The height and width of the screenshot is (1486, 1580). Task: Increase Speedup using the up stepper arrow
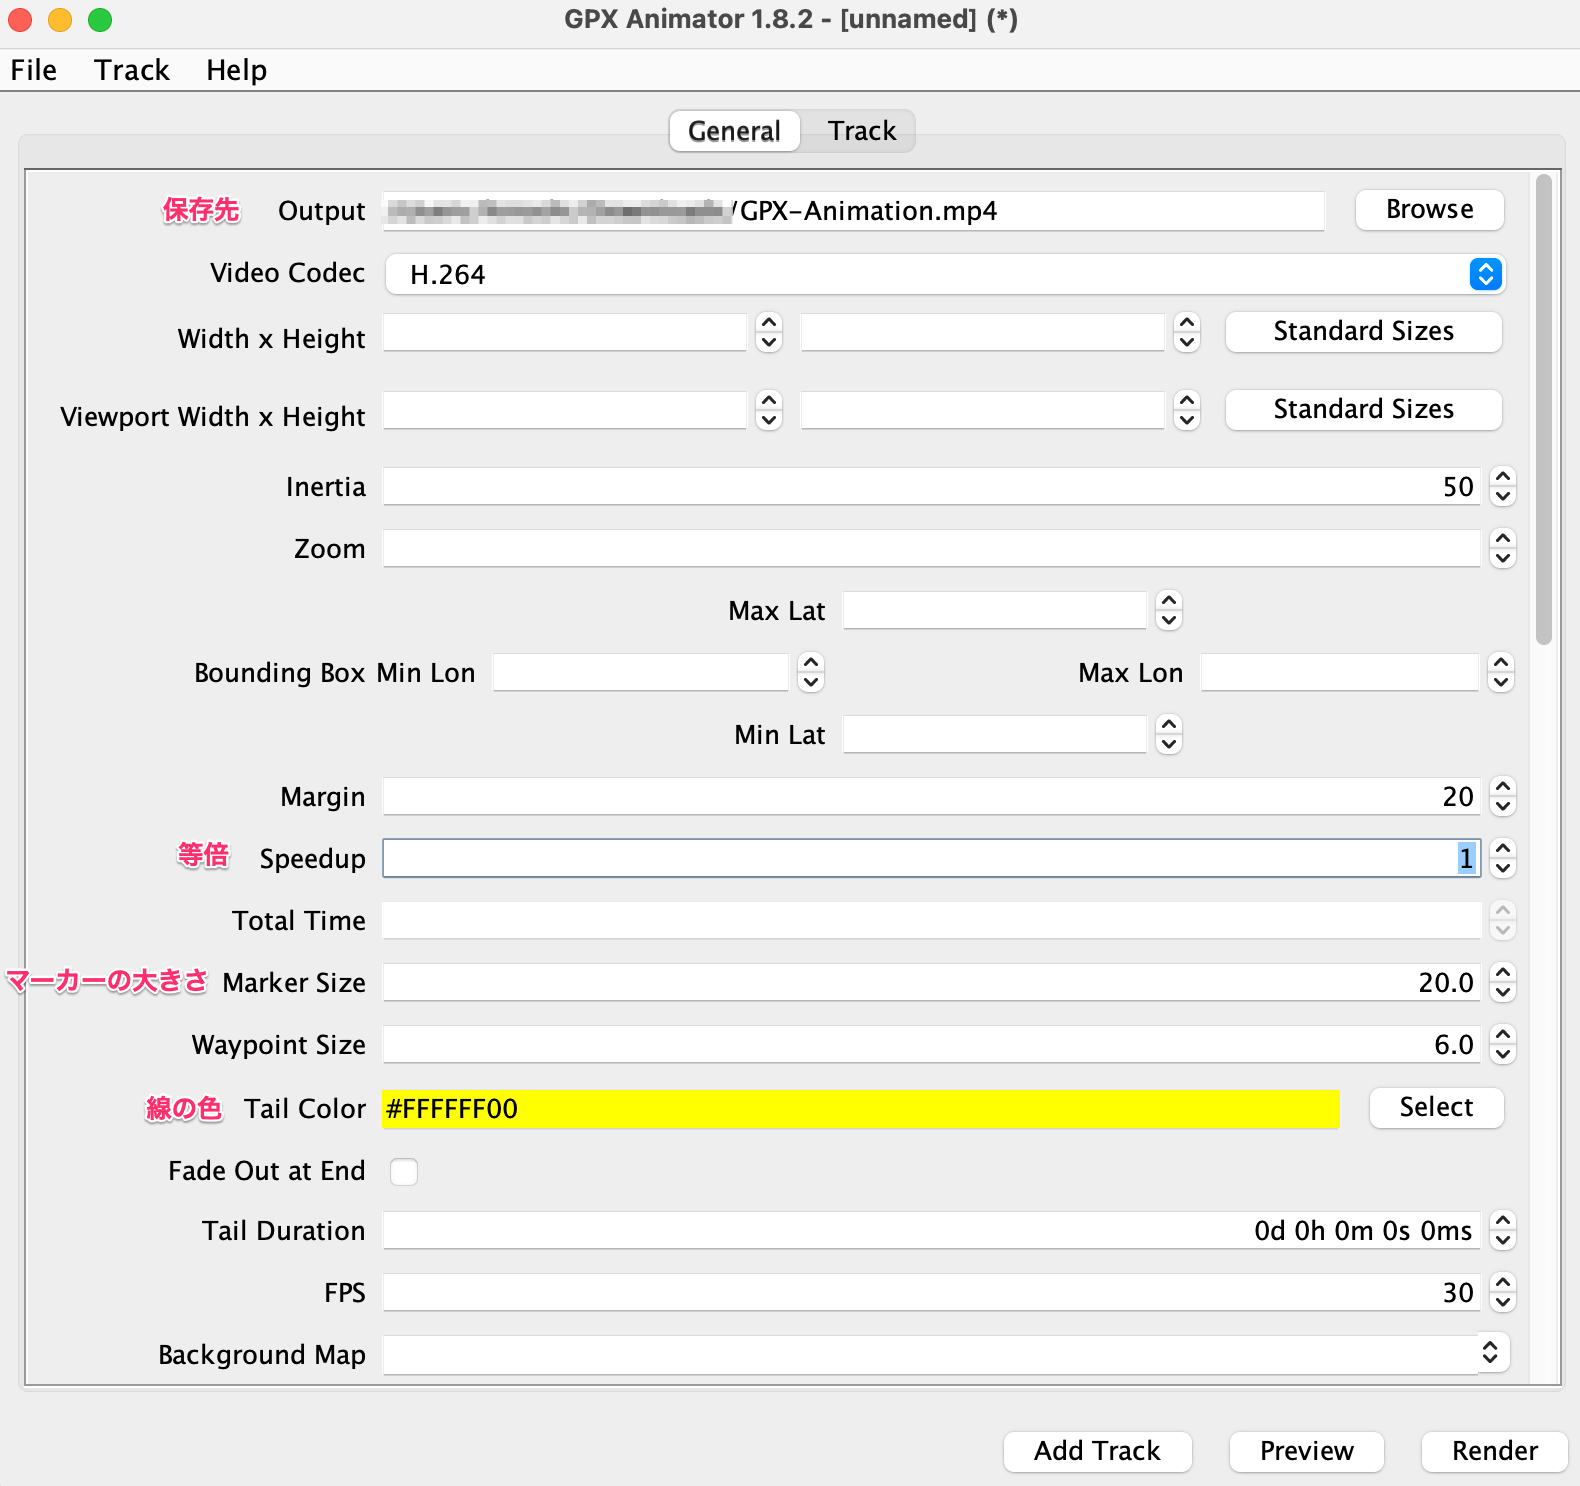point(1502,849)
